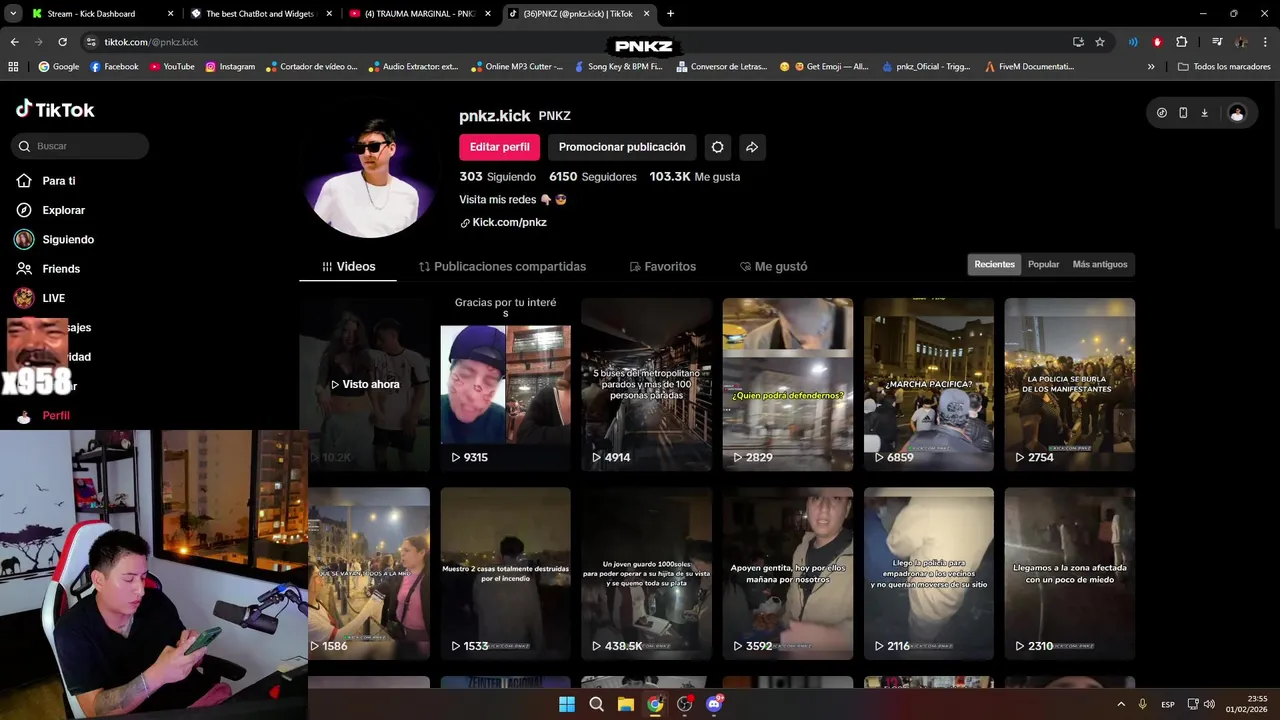Image resolution: width=1280 pixels, height=720 pixels.
Task: Click Promocionar publicación button
Action: point(622,147)
